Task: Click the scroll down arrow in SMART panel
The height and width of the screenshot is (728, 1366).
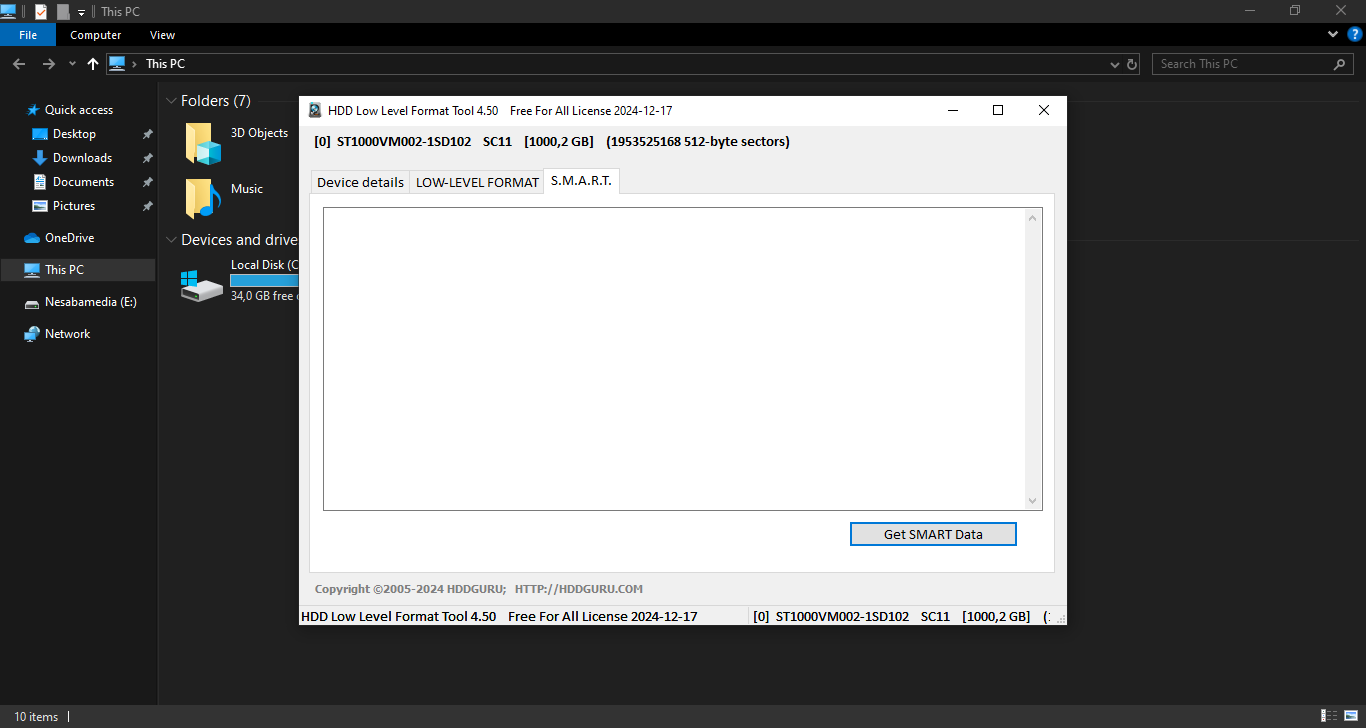Action: [x=1033, y=501]
